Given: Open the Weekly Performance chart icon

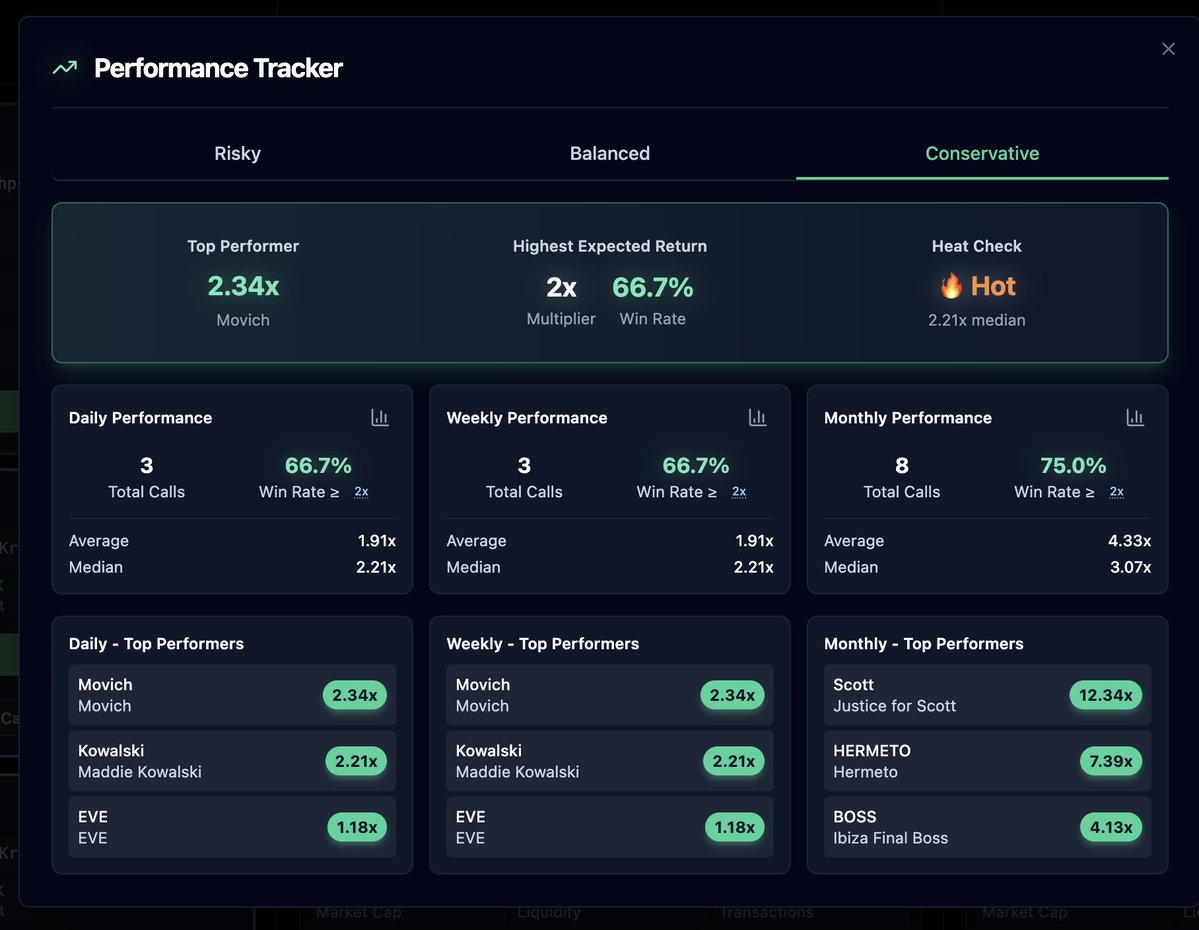Looking at the screenshot, I should pyautogui.click(x=757, y=418).
